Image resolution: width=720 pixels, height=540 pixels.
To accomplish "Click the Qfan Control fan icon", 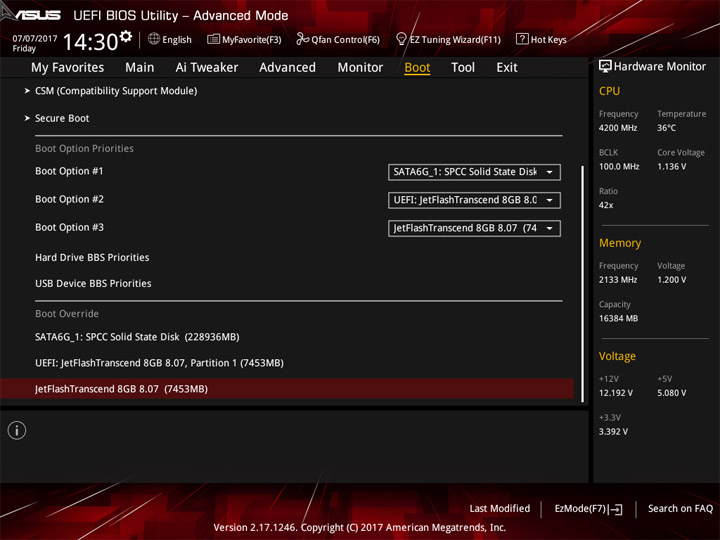I will pyautogui.click(x=302, y=39).
